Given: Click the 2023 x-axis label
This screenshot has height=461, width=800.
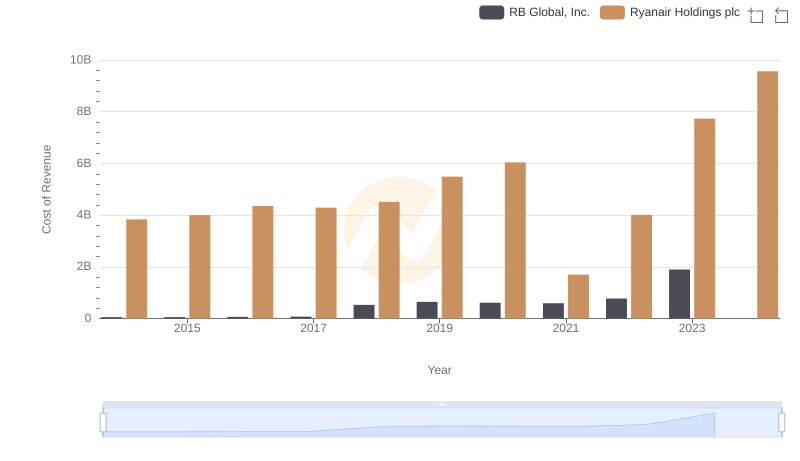Looking at the screenshot, I should click(x=692, y=328).
